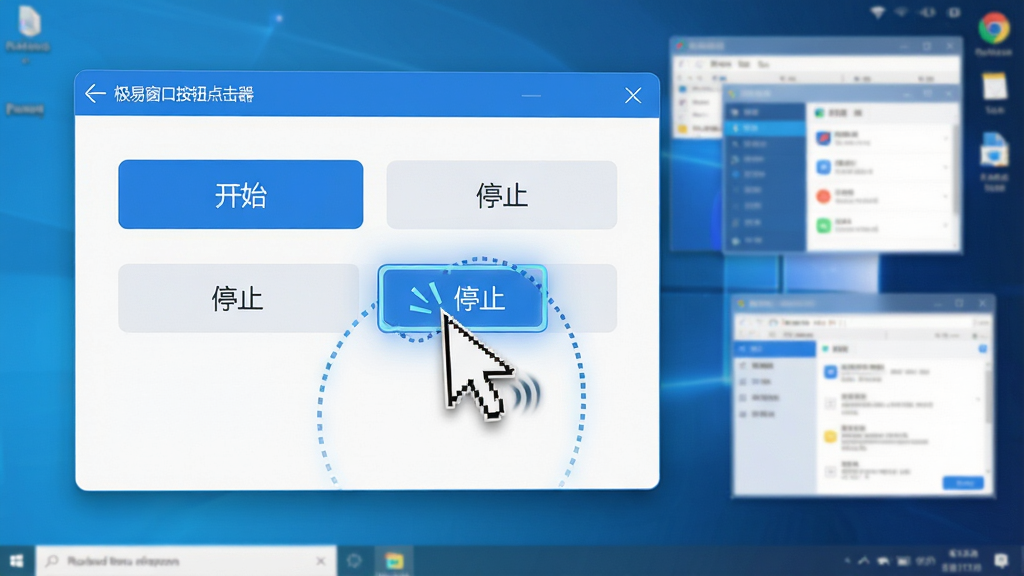This screenshot has height=576, width=1024.
Task: Select the notepad desktop icon below Chrome
Action: [995, 87]
